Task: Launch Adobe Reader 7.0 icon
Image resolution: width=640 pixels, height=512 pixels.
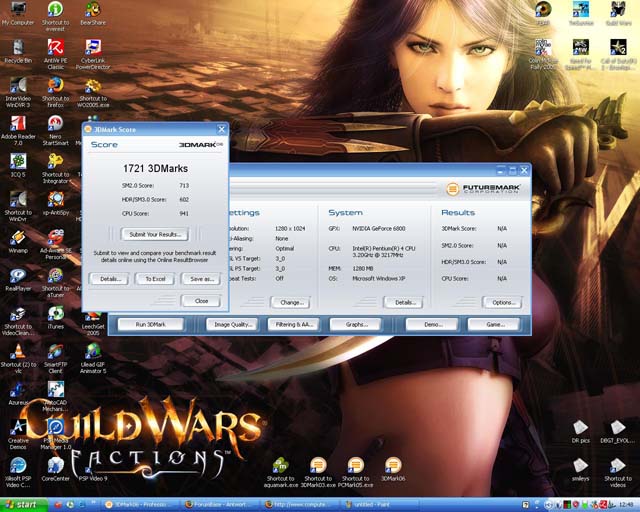Action: (x=18, y=130)
